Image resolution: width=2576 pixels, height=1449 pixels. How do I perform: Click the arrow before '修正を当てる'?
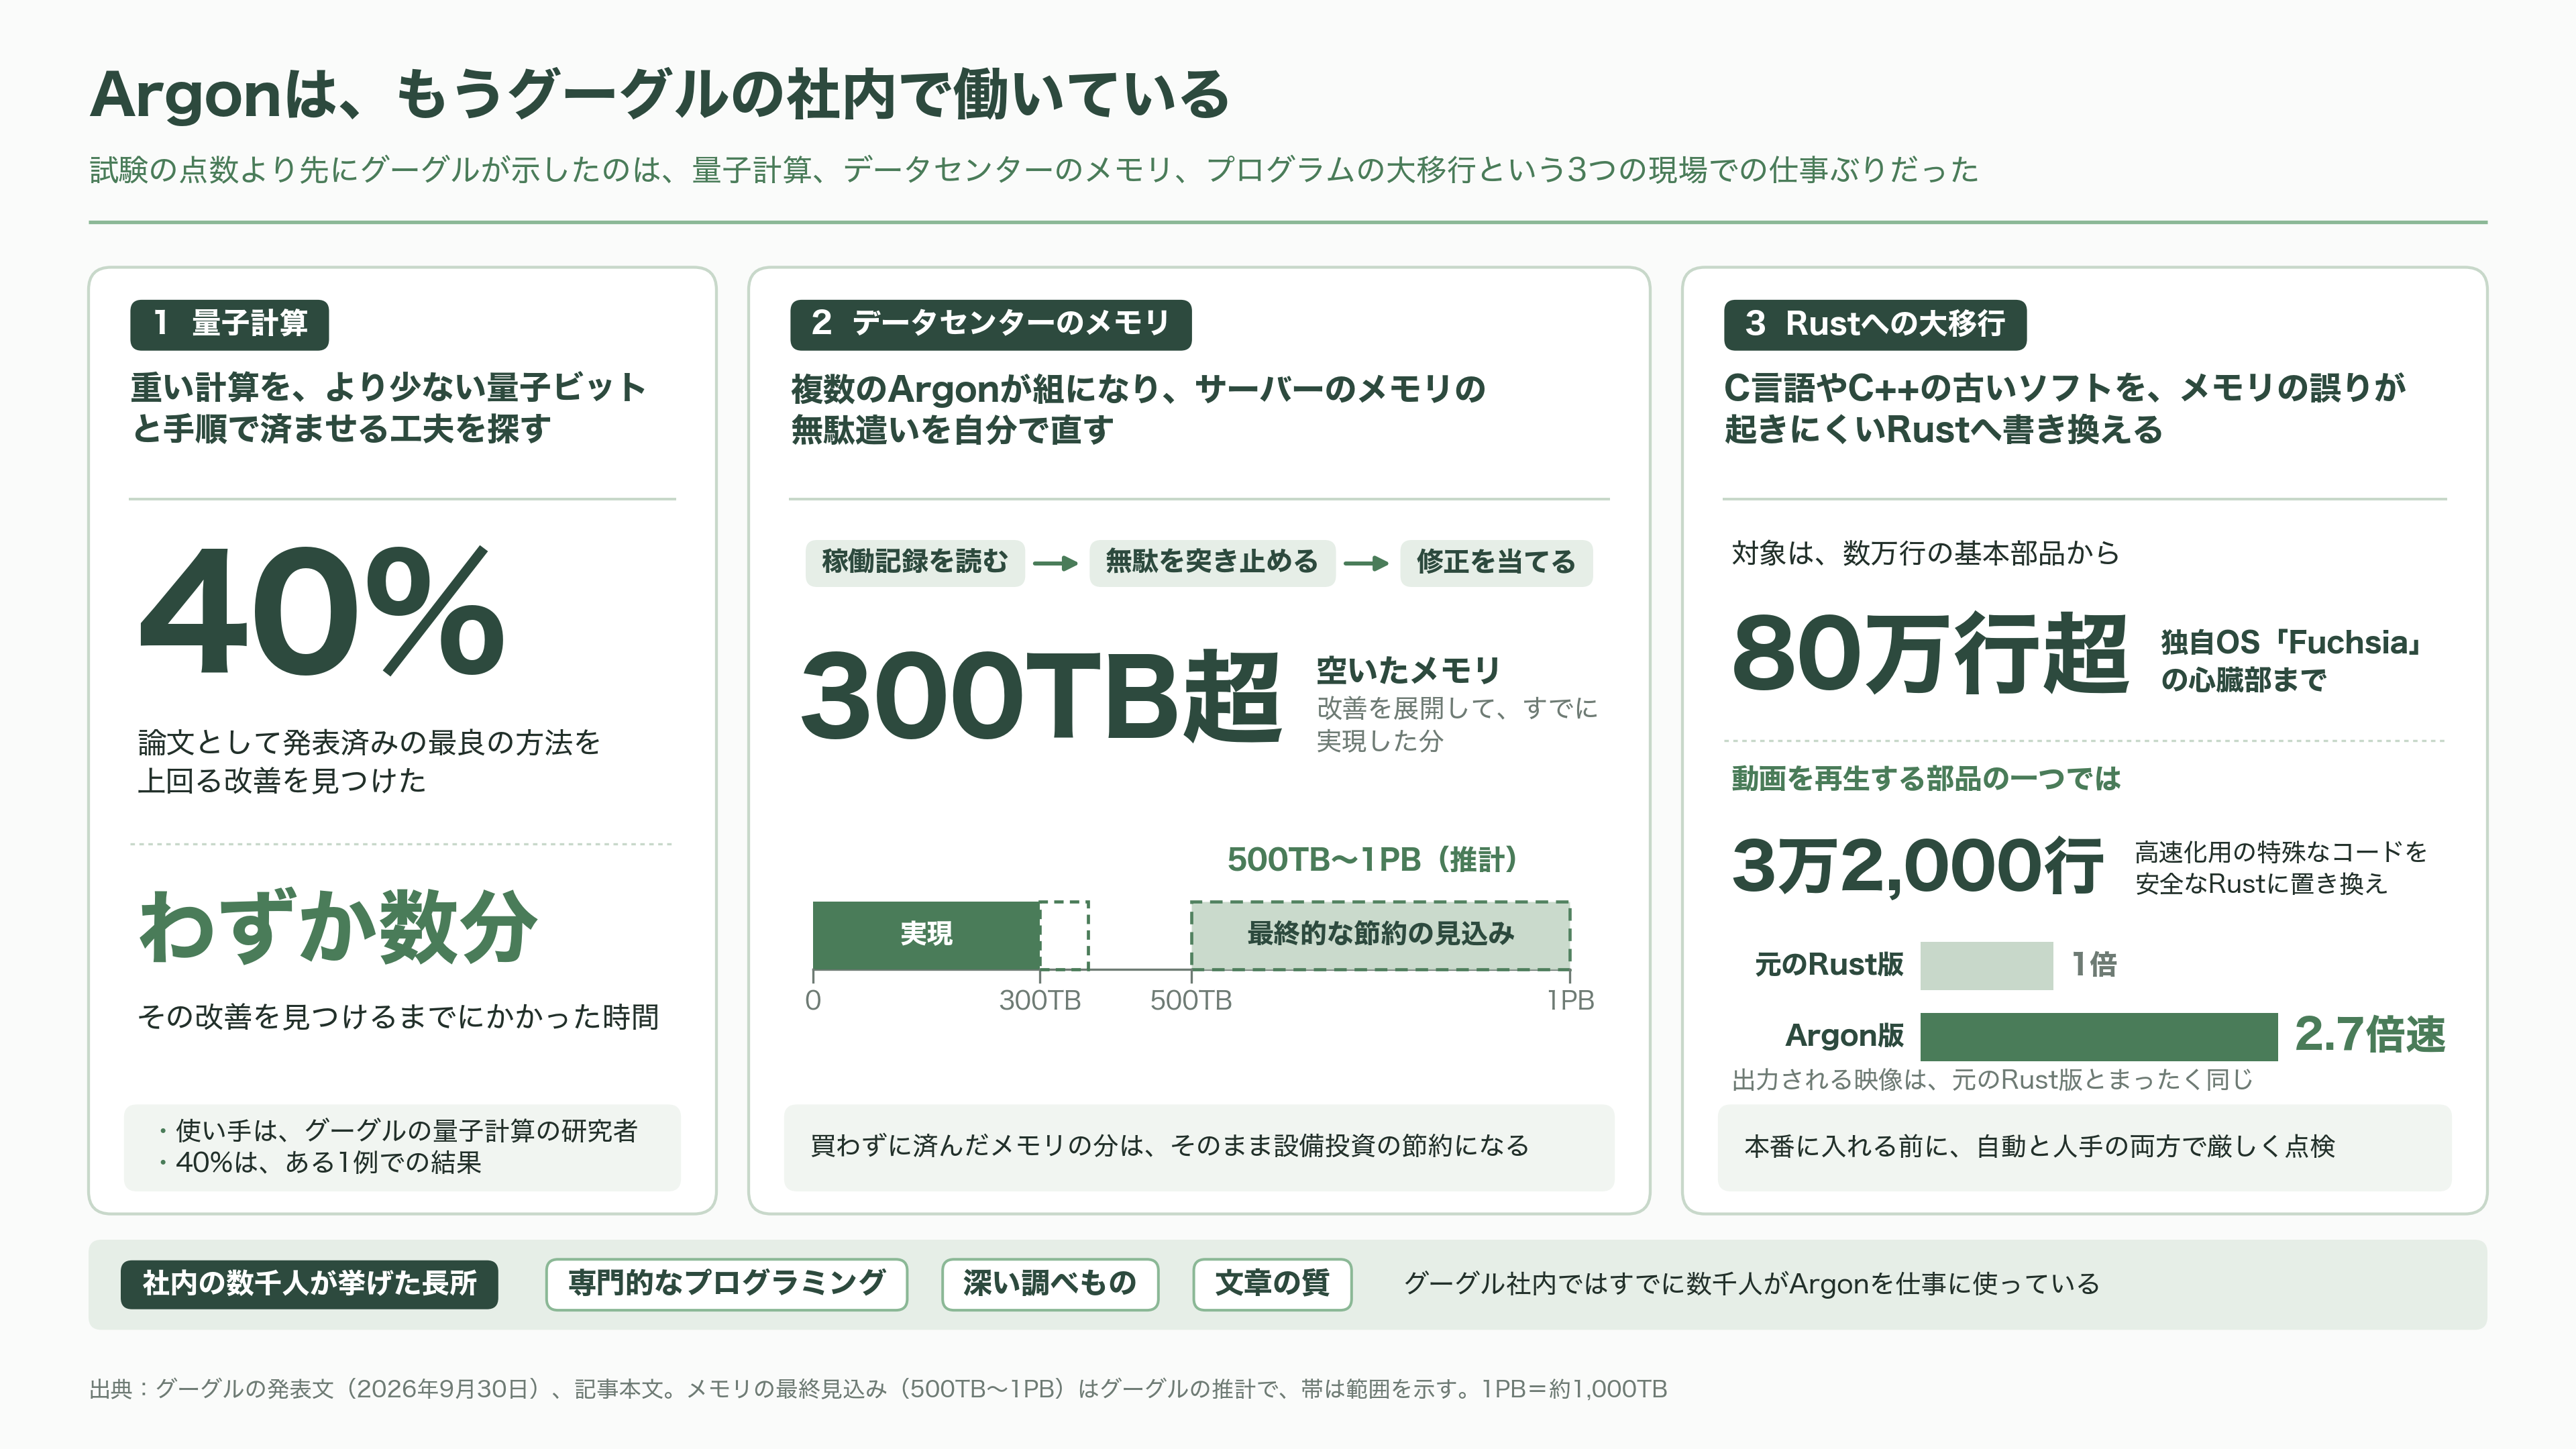coord(1367,563)
